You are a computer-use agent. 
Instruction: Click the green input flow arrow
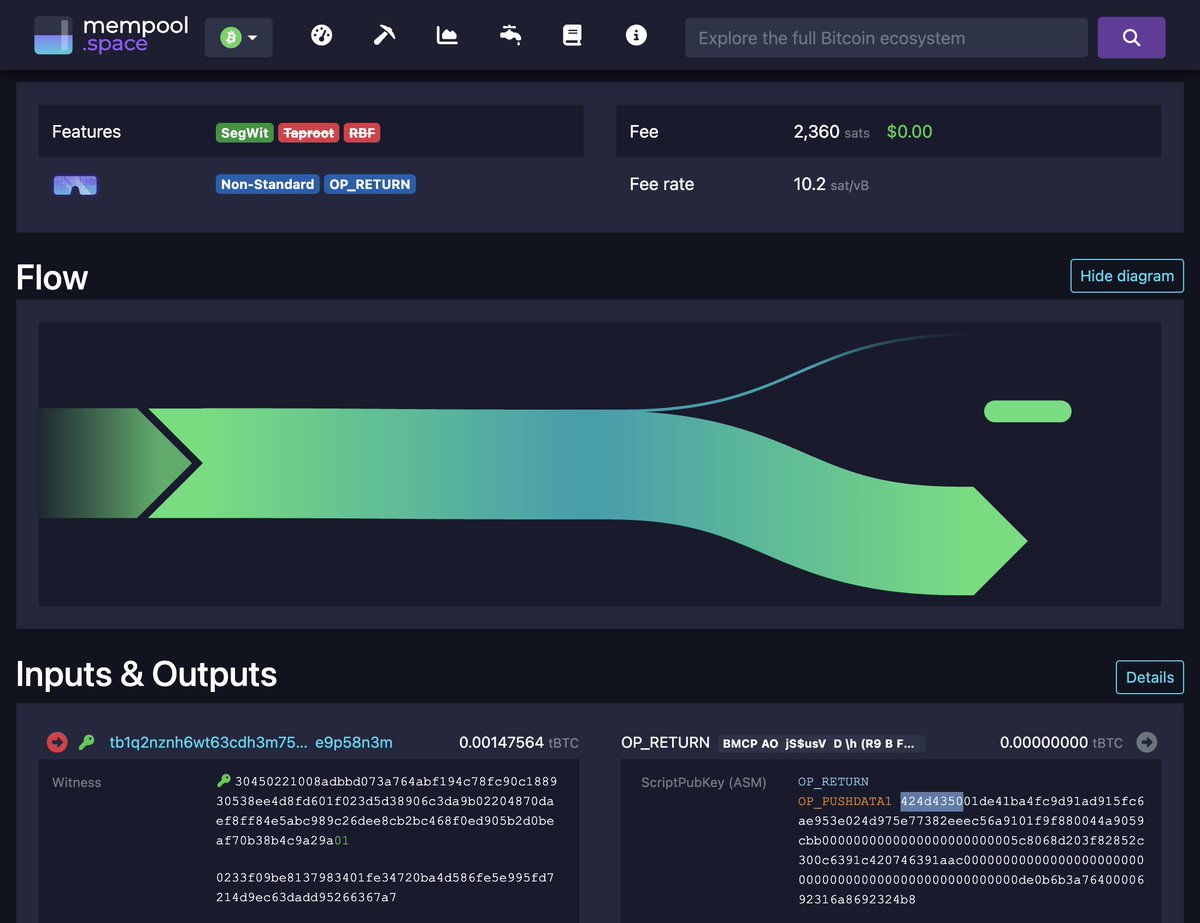click(115, 463)
